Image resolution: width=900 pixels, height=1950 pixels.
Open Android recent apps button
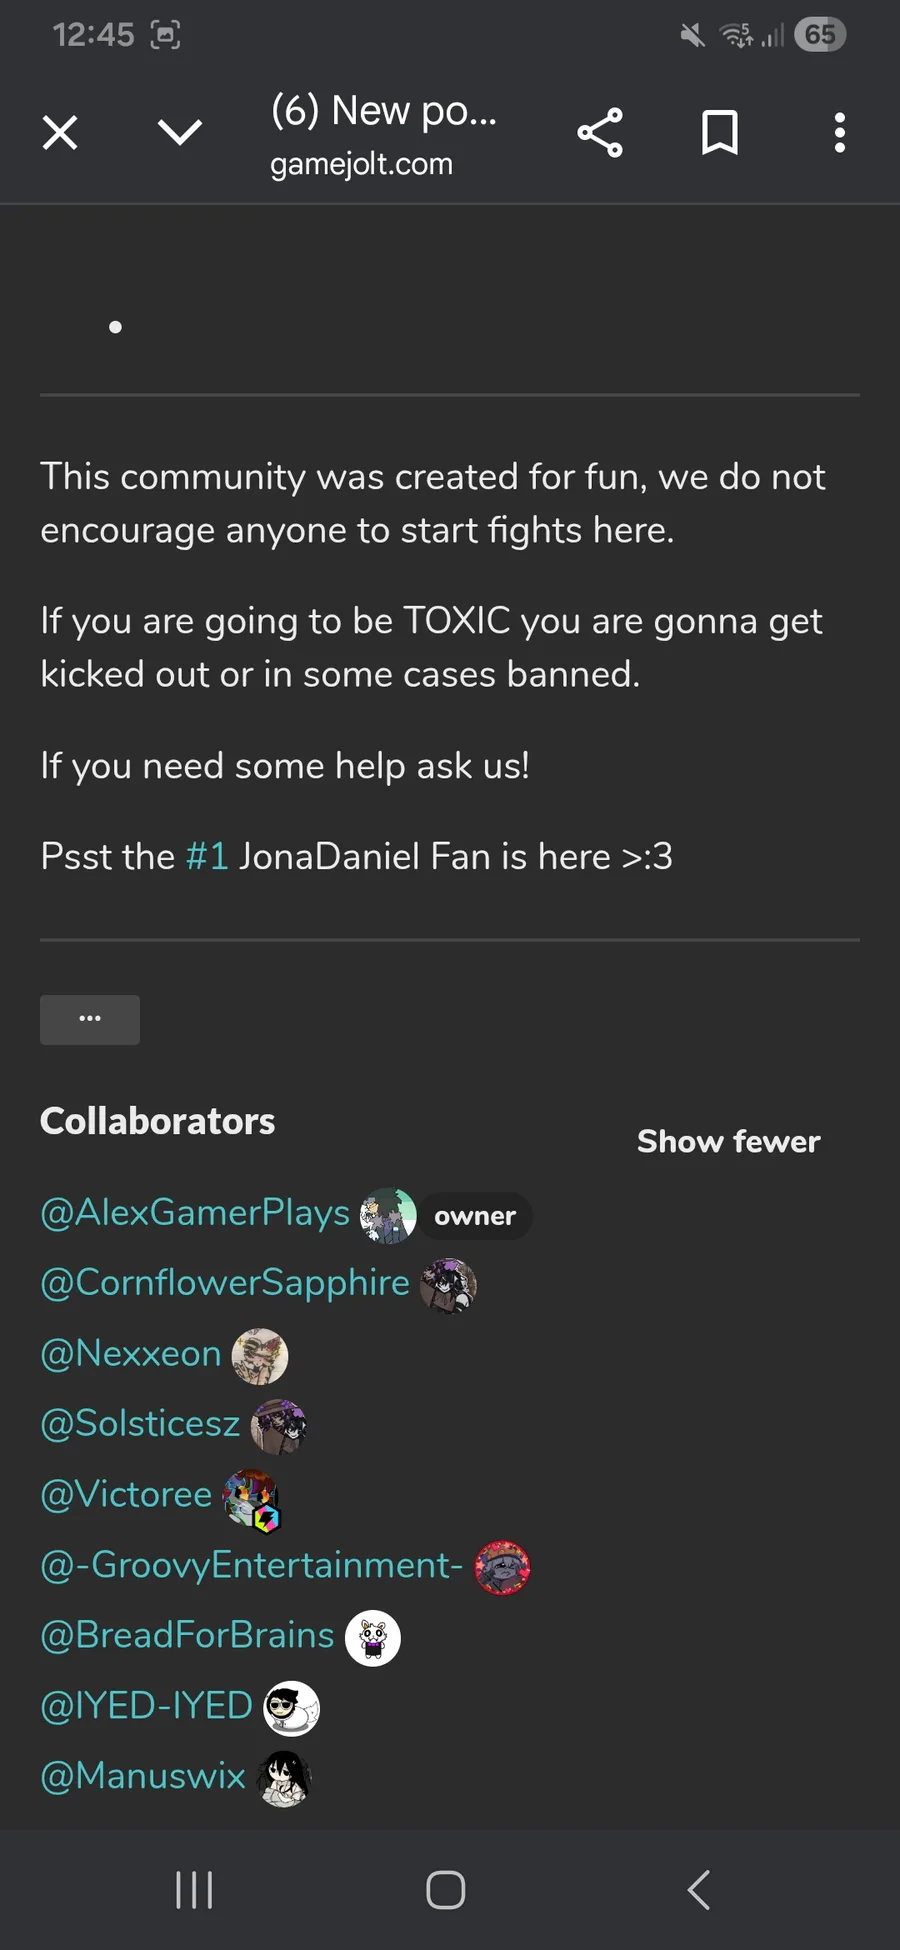[x=194, y=1890]
